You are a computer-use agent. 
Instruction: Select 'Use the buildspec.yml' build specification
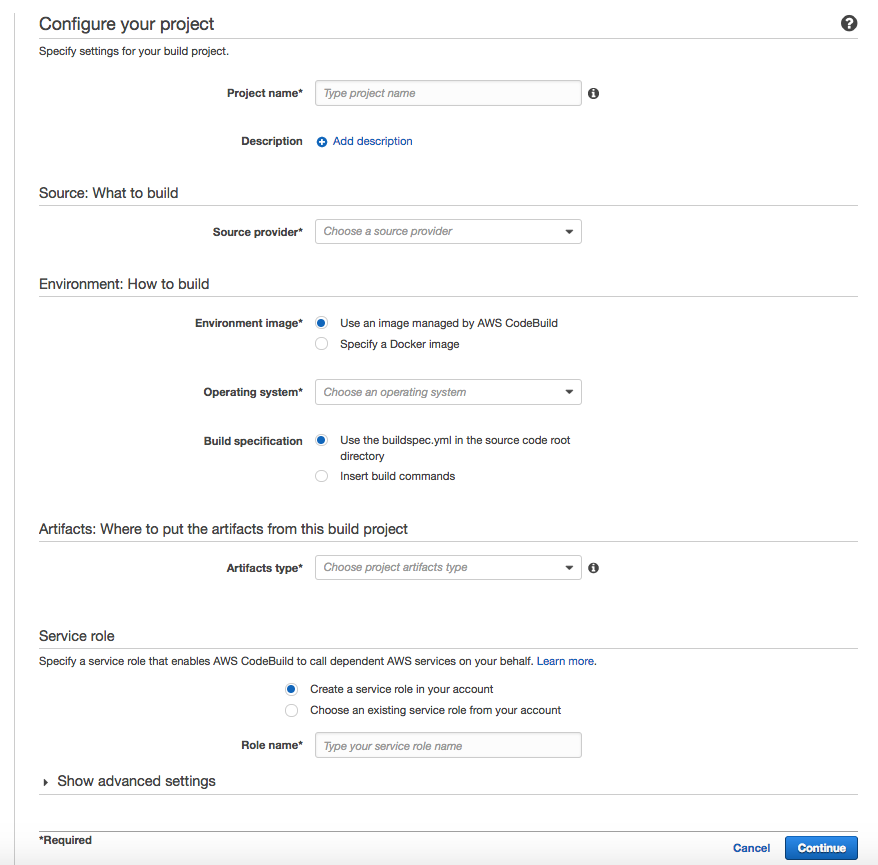(321, 440)
